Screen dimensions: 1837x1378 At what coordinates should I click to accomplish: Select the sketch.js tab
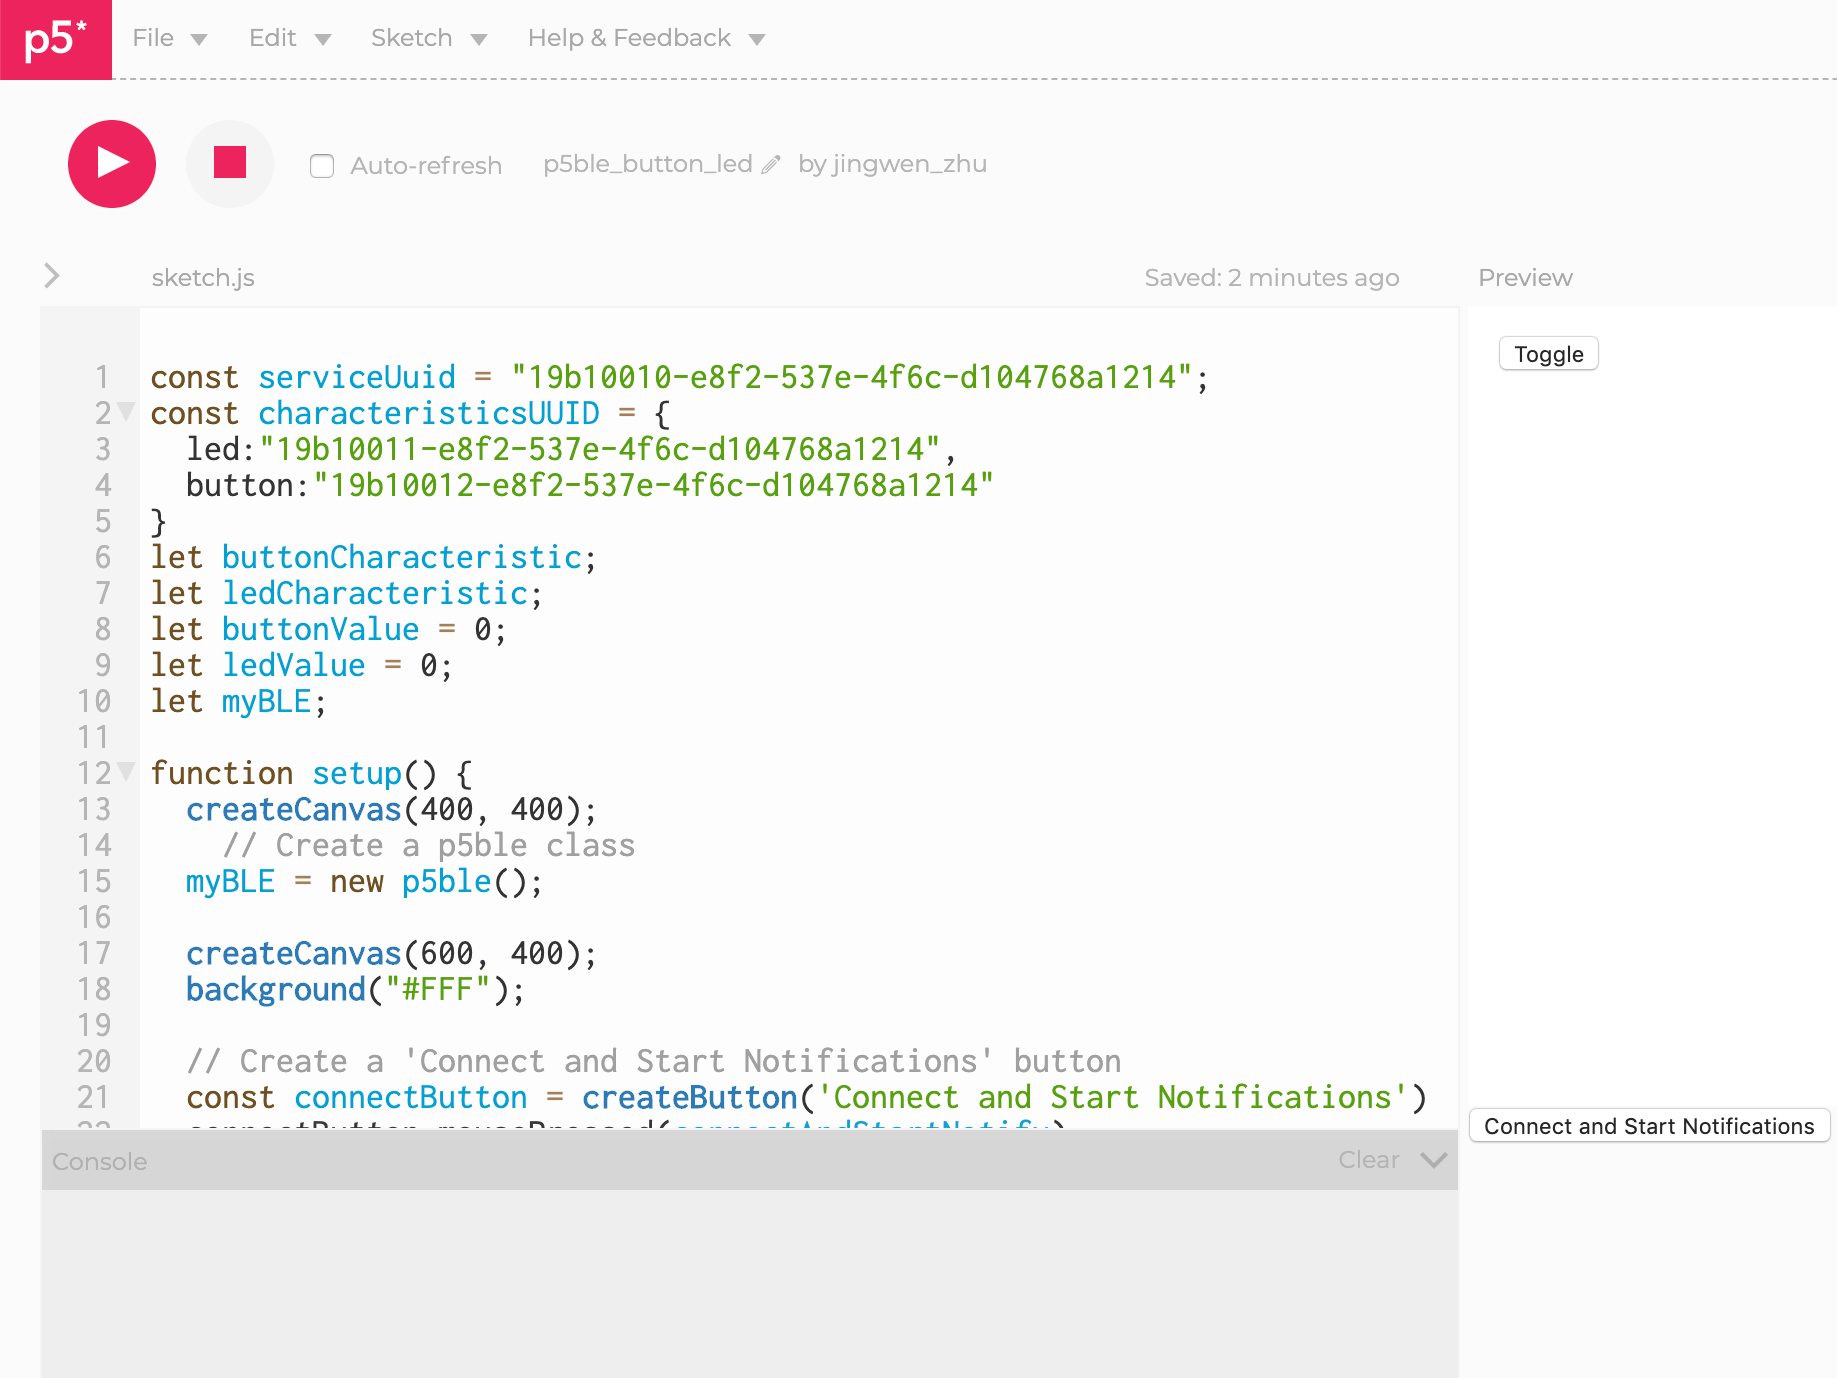point(202,277)
